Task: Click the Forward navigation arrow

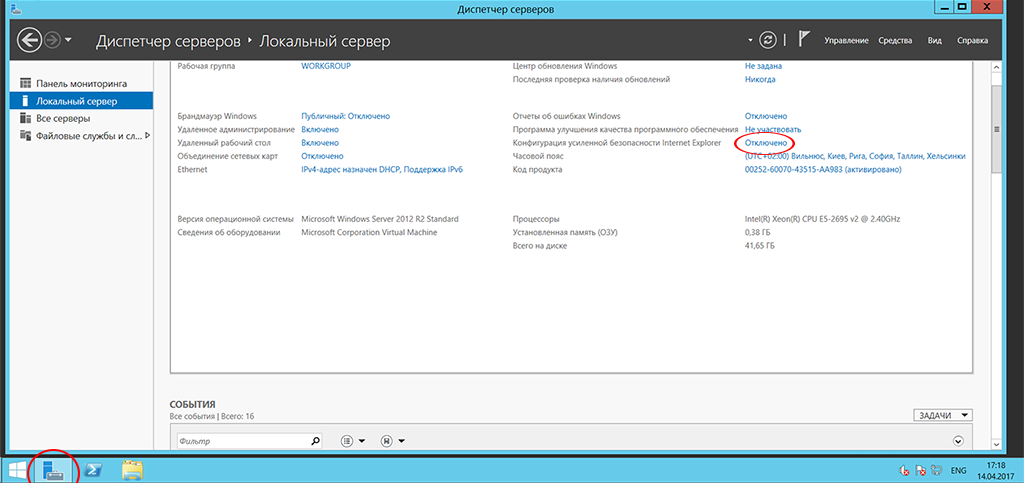Action: pos(52,41)
